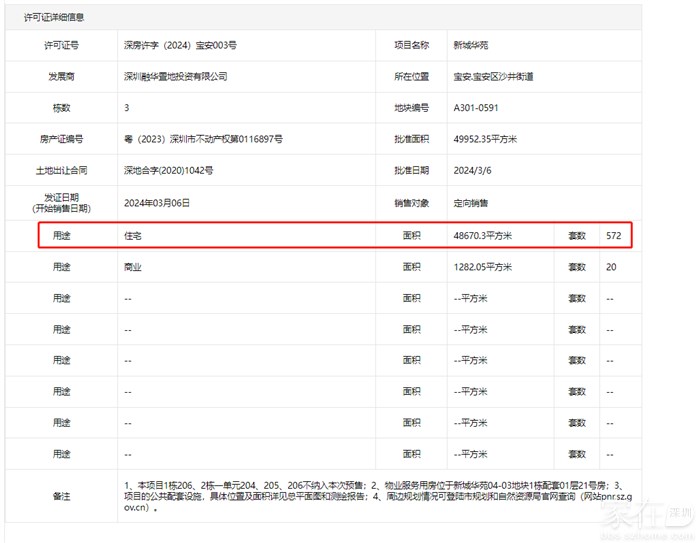Image resolution: width=700 pixels, height=543 pixels.
Task: Click the parcel number A301-0591
Action: click(476, 107)
